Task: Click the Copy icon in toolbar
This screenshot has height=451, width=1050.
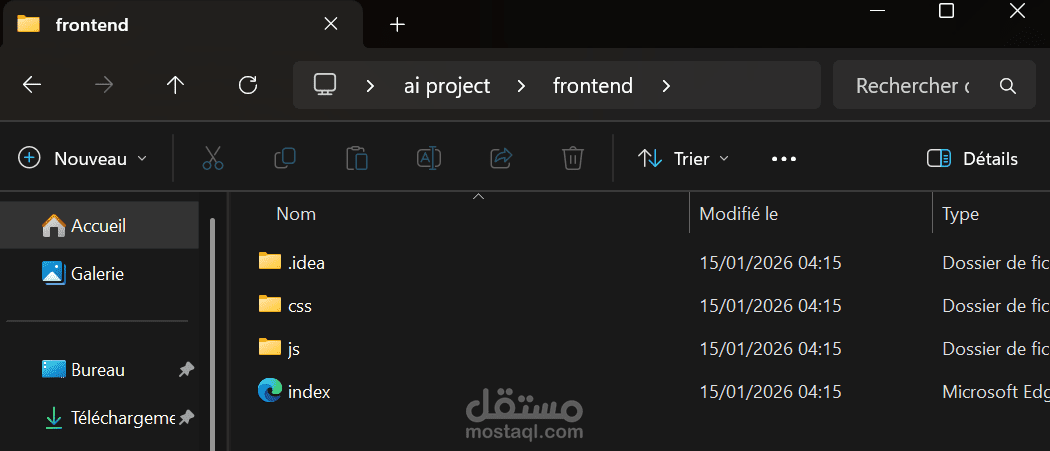Action: [x=285, y=158]
